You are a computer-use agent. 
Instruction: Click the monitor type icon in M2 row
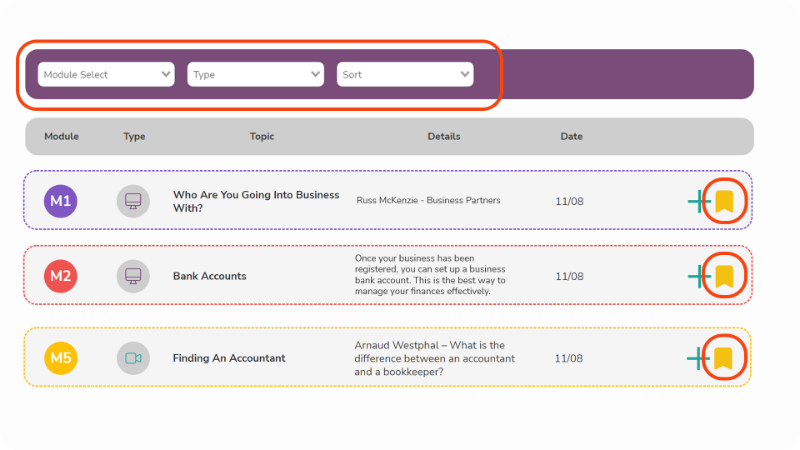133,275
